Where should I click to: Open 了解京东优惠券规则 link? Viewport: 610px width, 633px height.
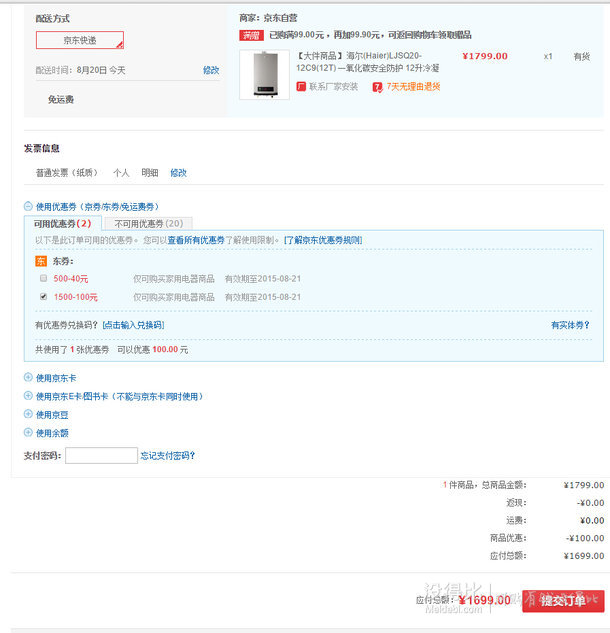(323, 241)
